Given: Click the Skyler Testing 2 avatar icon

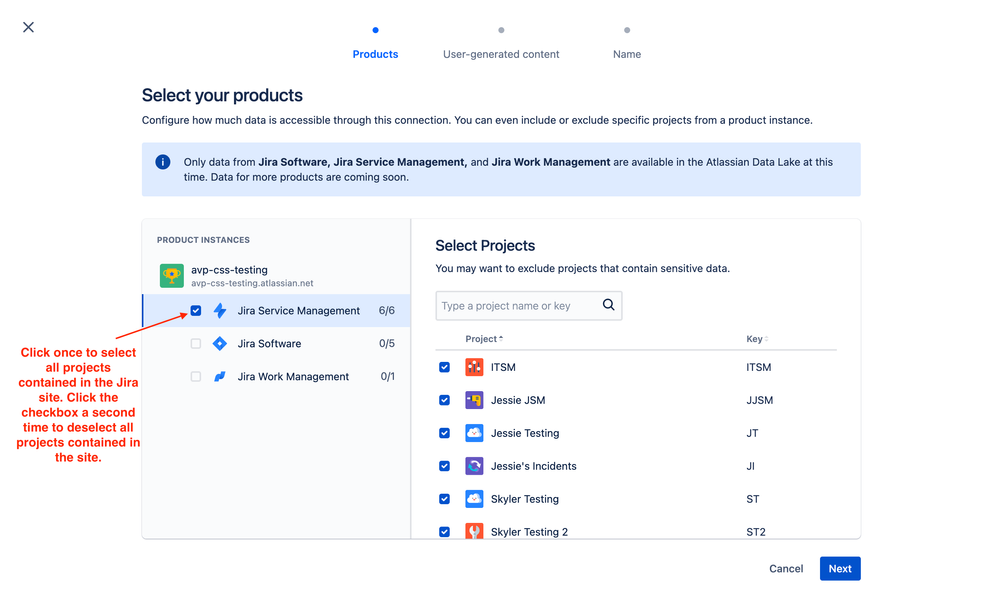Looking at the screenshot, I should (474, 531).
